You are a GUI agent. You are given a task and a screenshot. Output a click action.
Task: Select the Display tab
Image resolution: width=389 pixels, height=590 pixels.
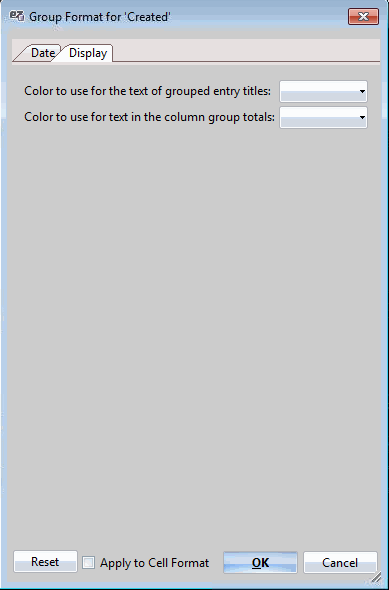click(x=88, y=53)
